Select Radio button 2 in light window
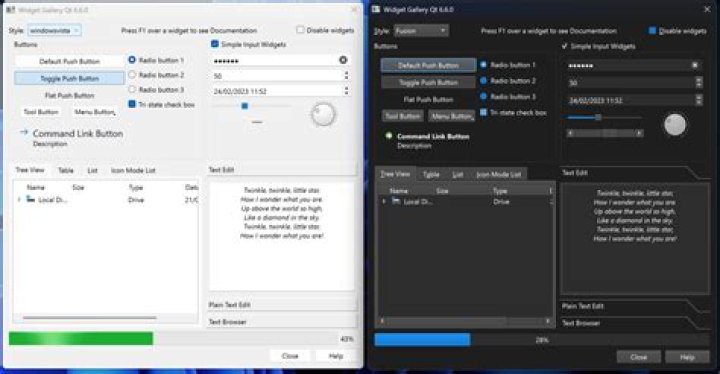The width and height of the screenshot is (720, 374). pos(132,74)
